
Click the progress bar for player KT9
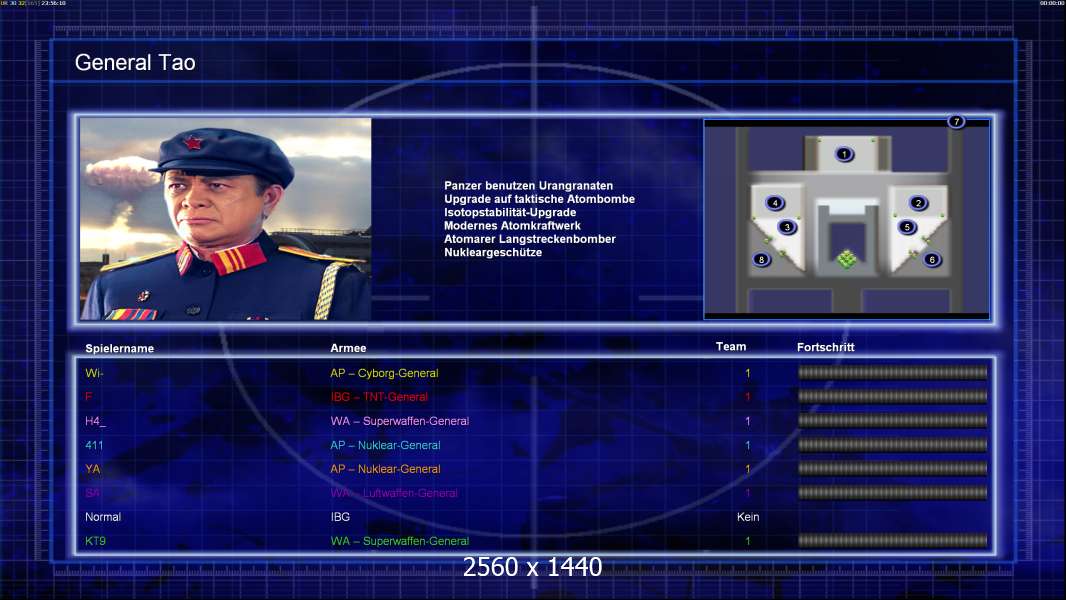click(892, 541)
